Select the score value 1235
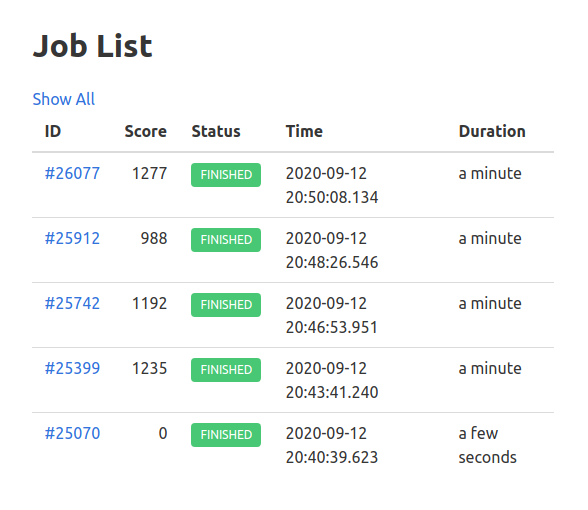Screen dimensions: 588x510 tap(150, 369)
